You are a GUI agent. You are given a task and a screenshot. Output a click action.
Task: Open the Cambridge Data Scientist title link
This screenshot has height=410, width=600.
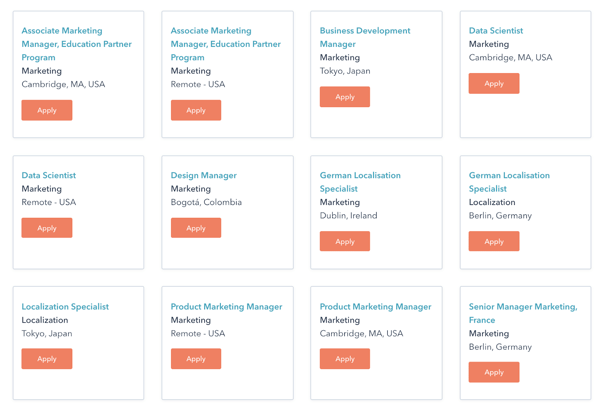[496, 31]
